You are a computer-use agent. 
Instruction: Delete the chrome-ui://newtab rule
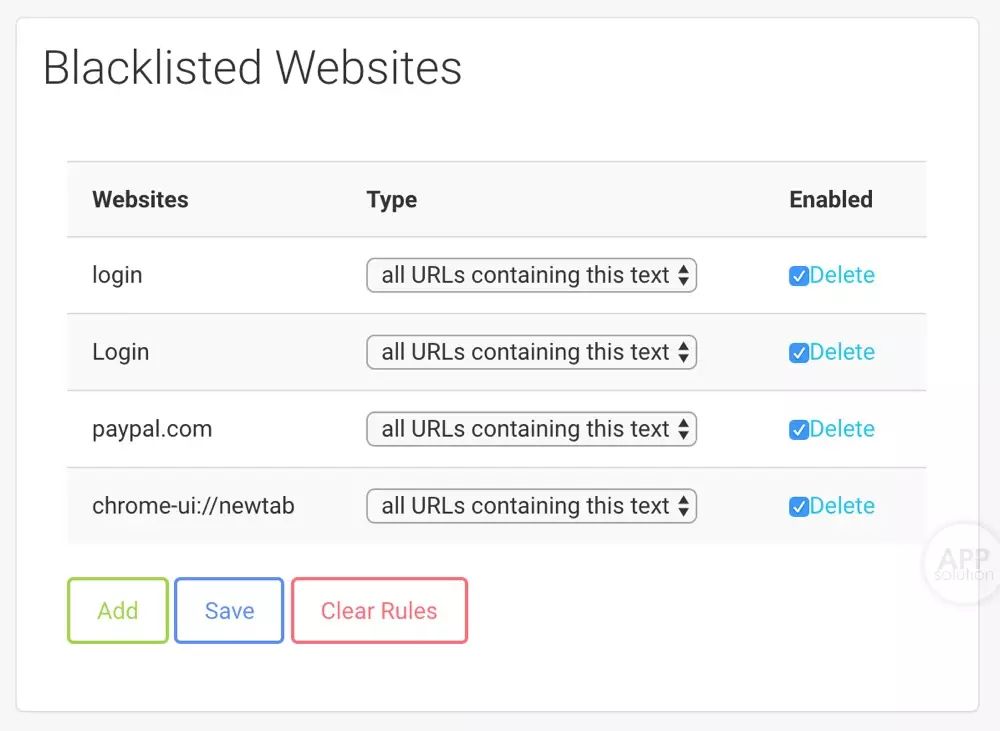(842, 506)
